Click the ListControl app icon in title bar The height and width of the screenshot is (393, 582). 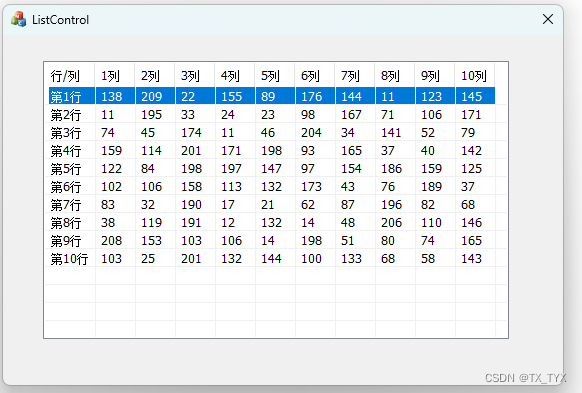tap(19, 19)
